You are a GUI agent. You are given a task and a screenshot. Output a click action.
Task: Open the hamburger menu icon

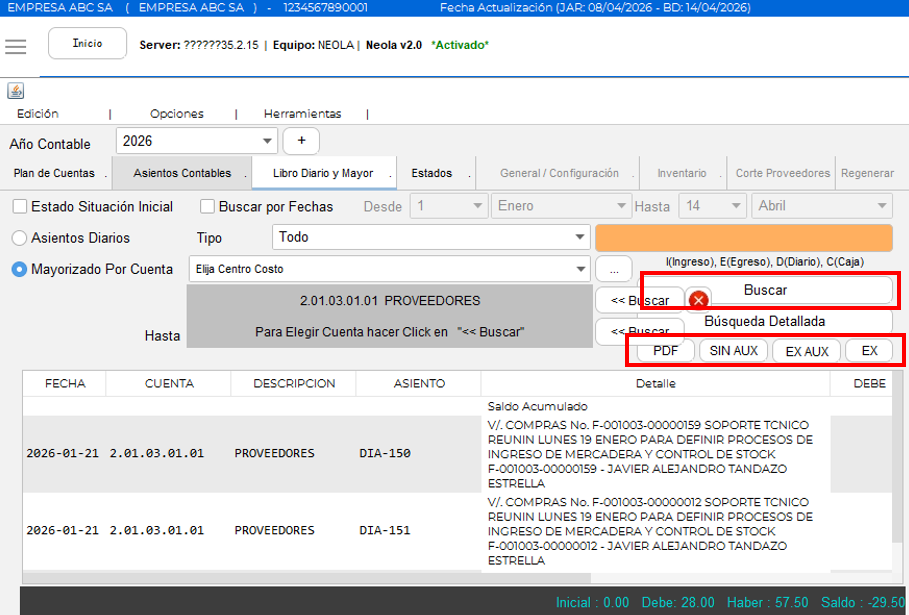click(16, 46)
